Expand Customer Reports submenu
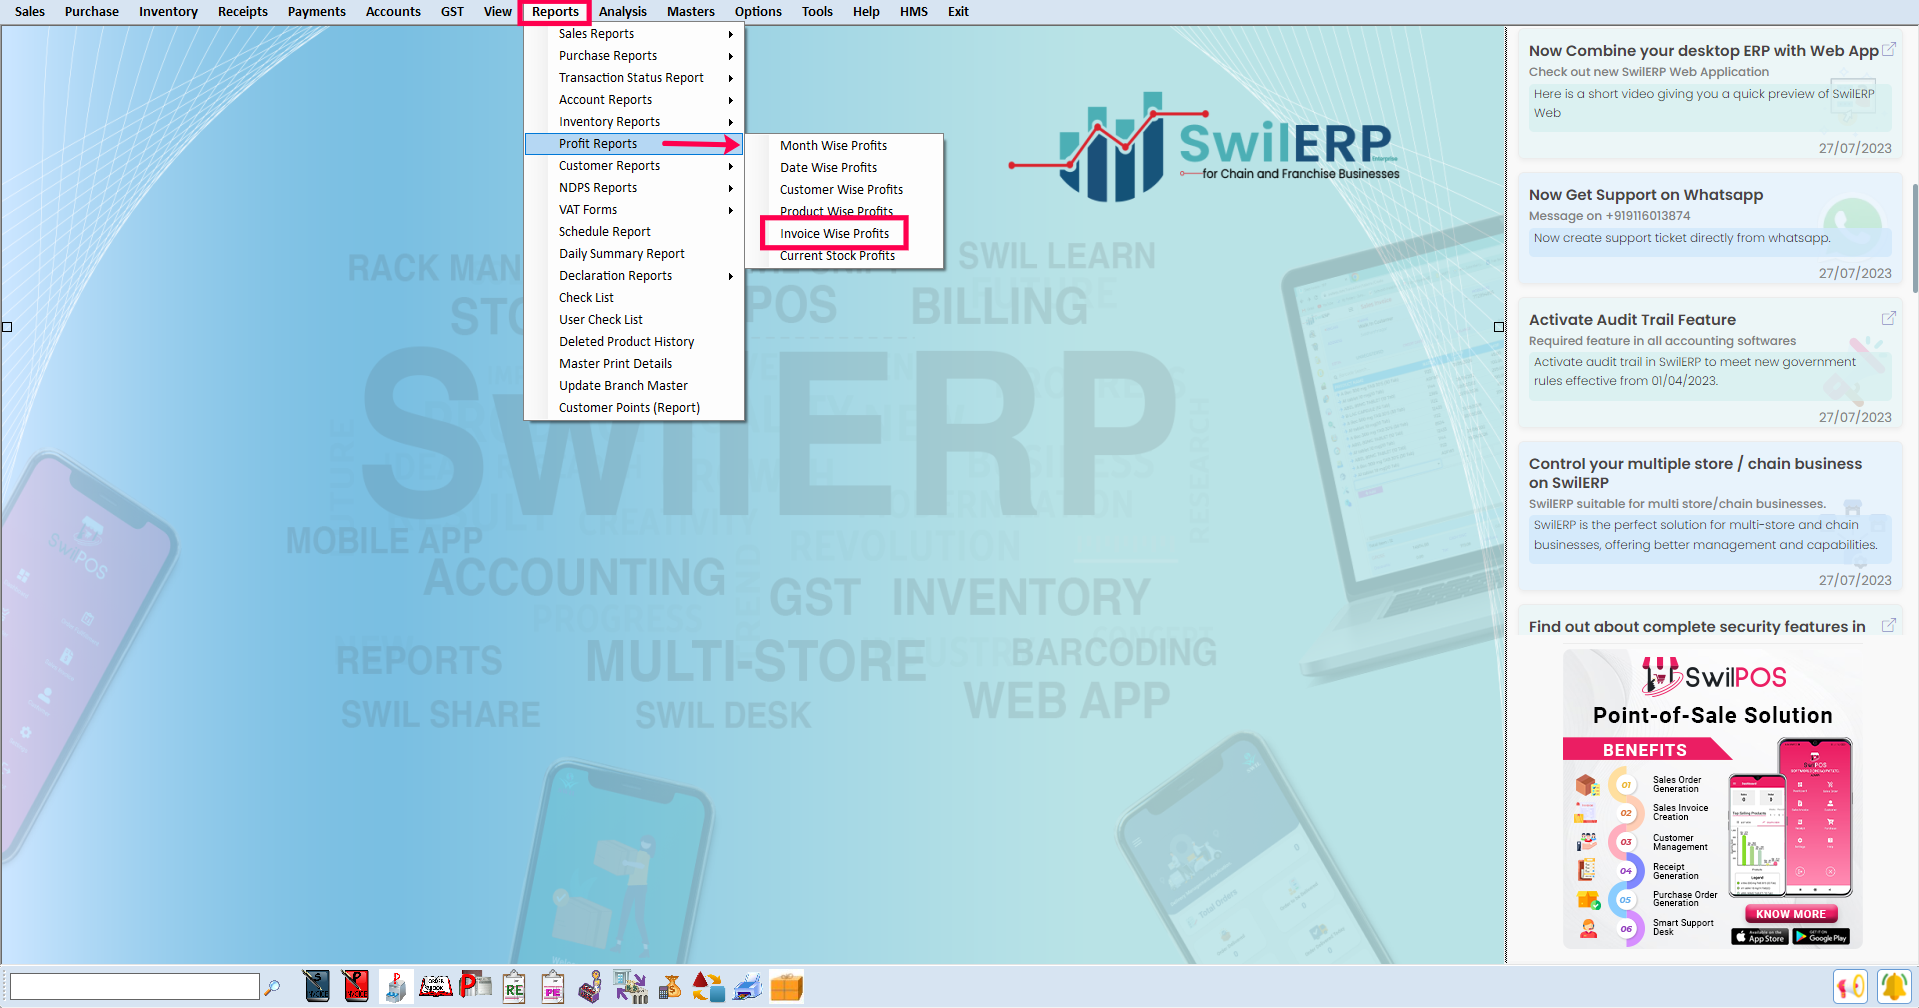 634,166
